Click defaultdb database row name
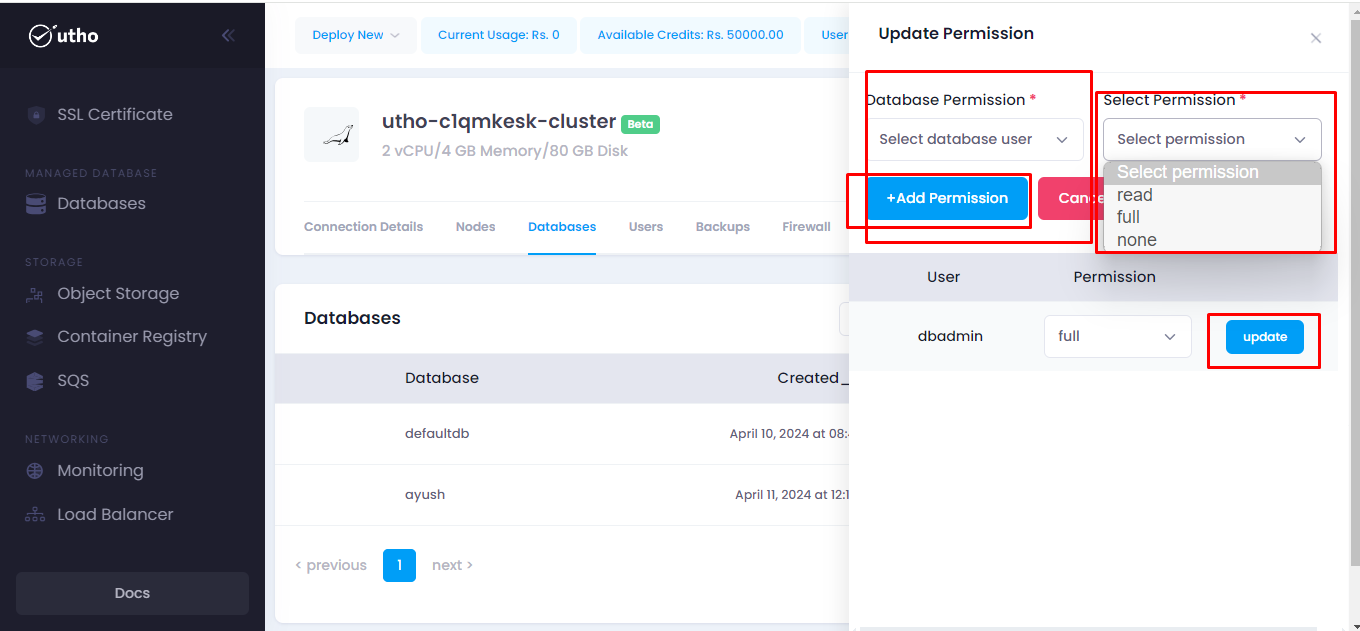Image resolution: width=1360 pixels, height=631 pixels. (437, 434)
